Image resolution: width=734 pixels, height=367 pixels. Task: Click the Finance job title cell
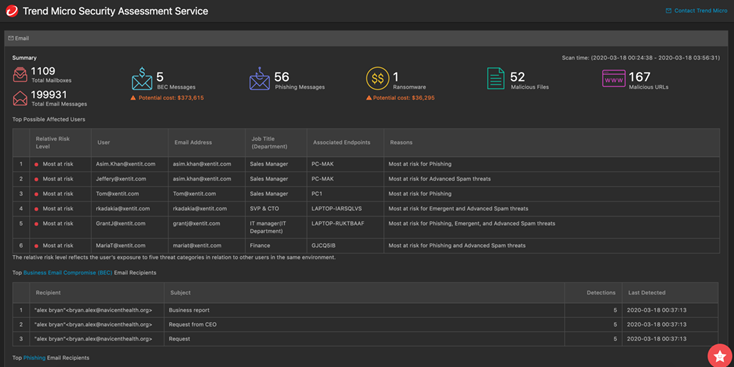[260, 245]
